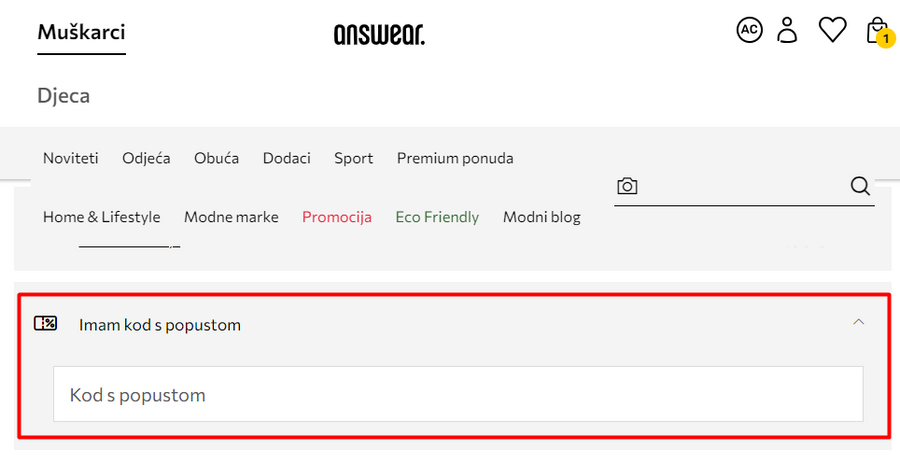Viewport: 900px width, 463px height.
Task: Select the Djeca tab
Action: coord(64,96)
